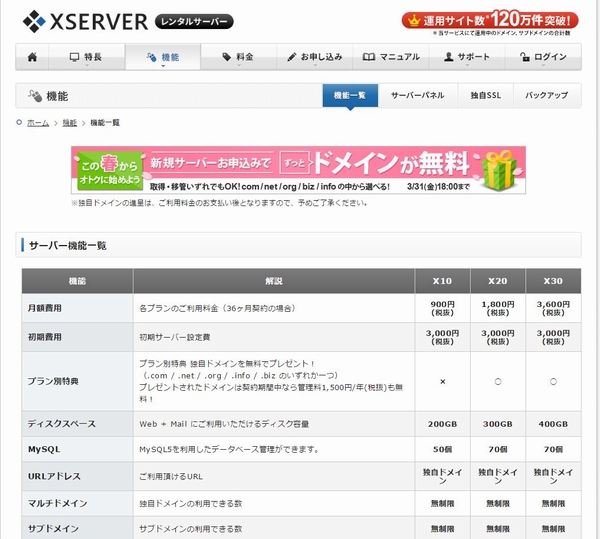
Task: Click the URLアドレス row label
Action: coord(54,476)
